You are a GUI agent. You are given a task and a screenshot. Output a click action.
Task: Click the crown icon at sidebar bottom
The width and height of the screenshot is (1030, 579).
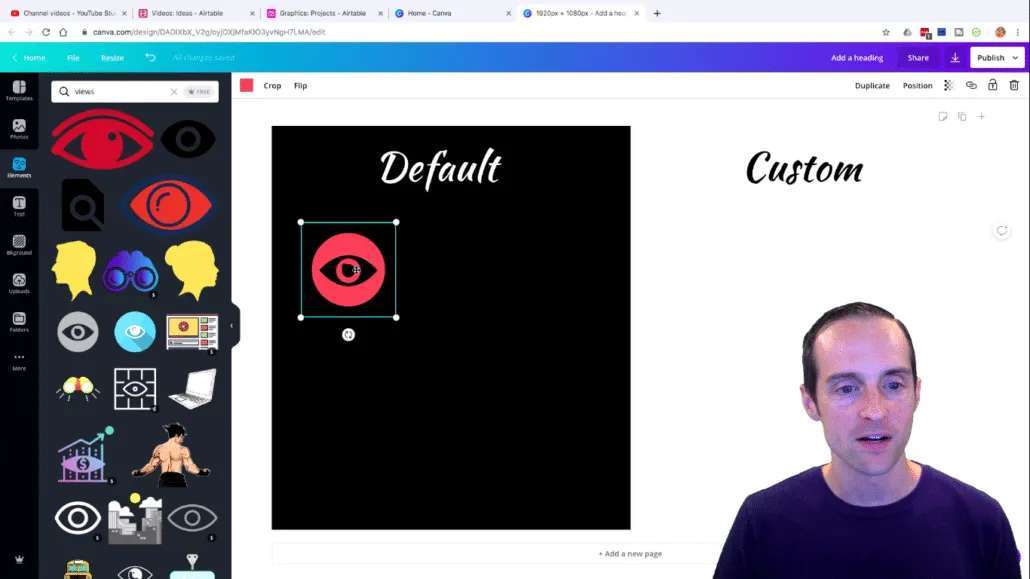(19, 560)
